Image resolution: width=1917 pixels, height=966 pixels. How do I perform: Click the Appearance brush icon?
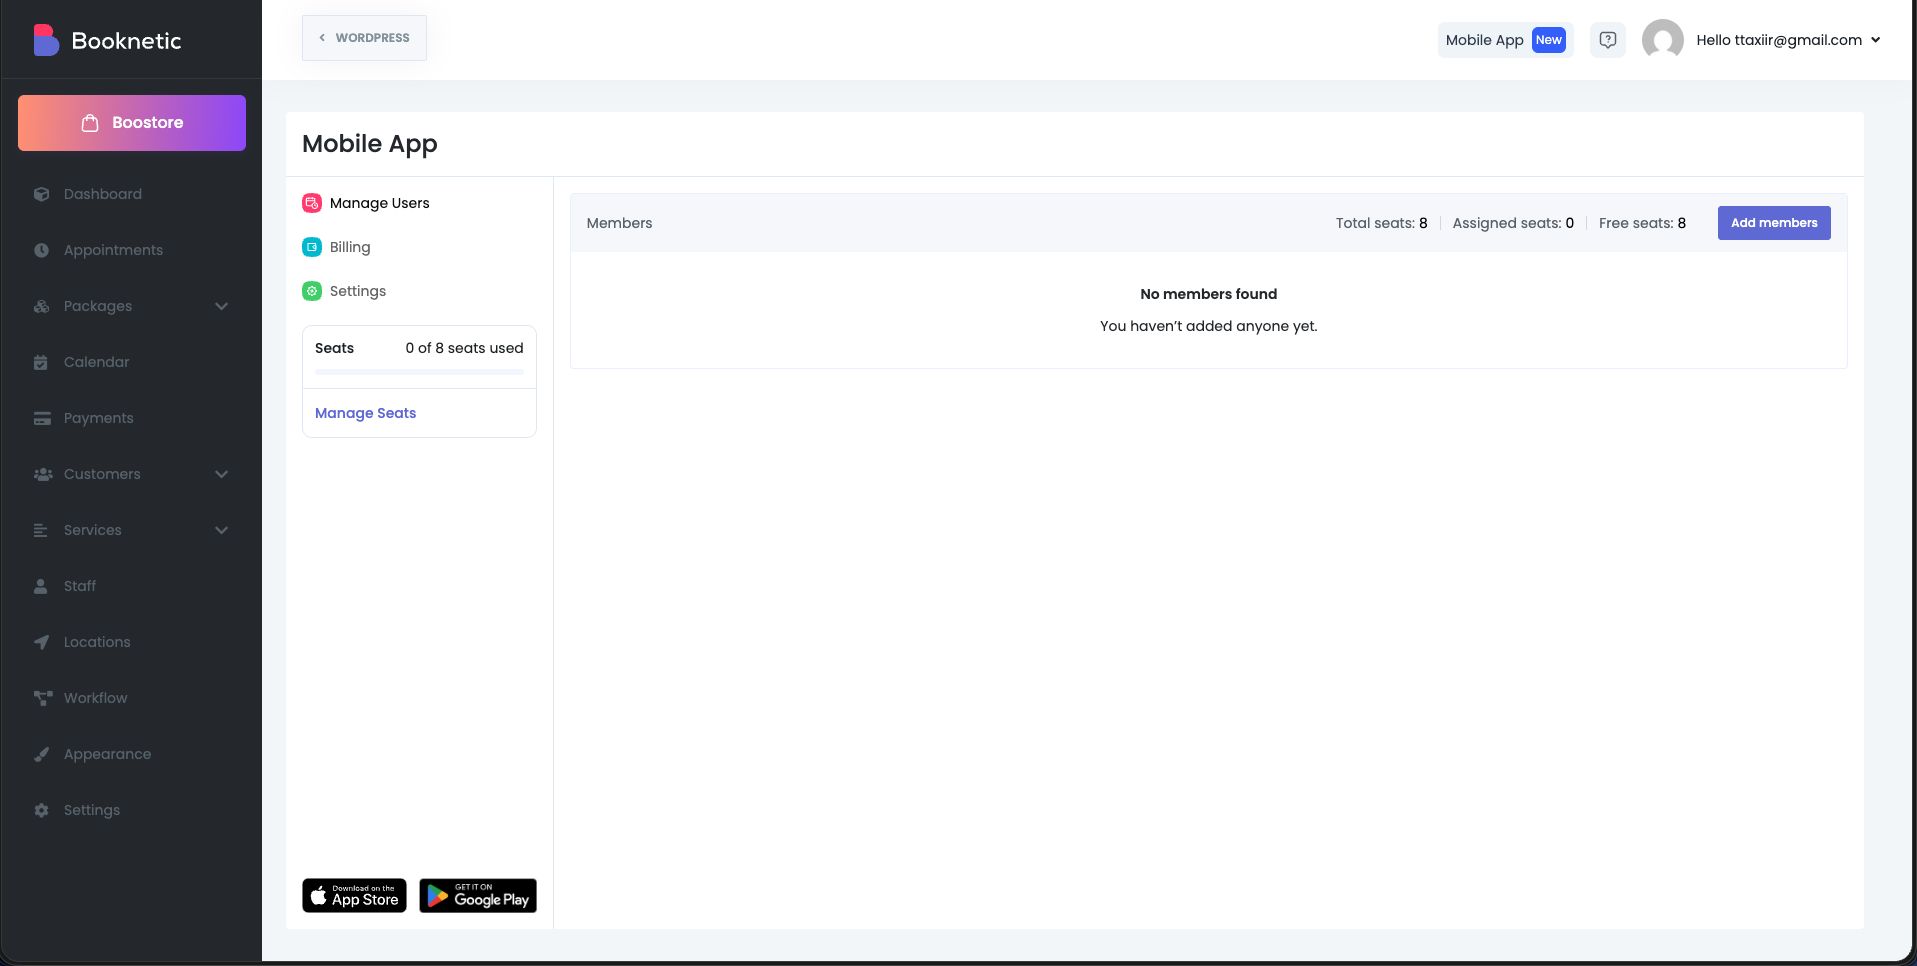coord(41,754)
